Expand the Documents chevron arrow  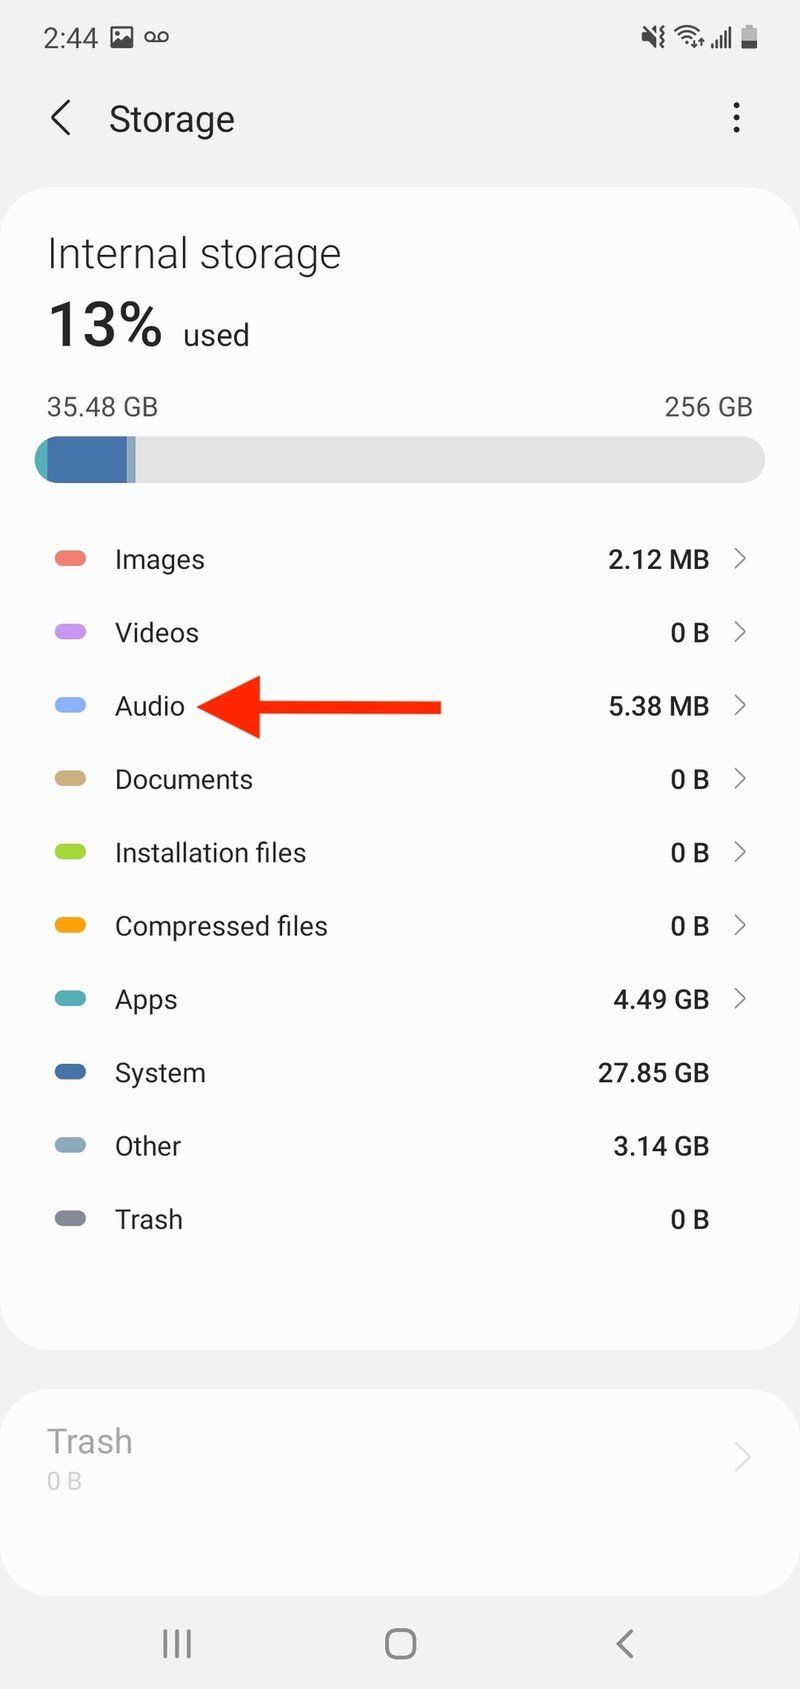click(740, 779)
